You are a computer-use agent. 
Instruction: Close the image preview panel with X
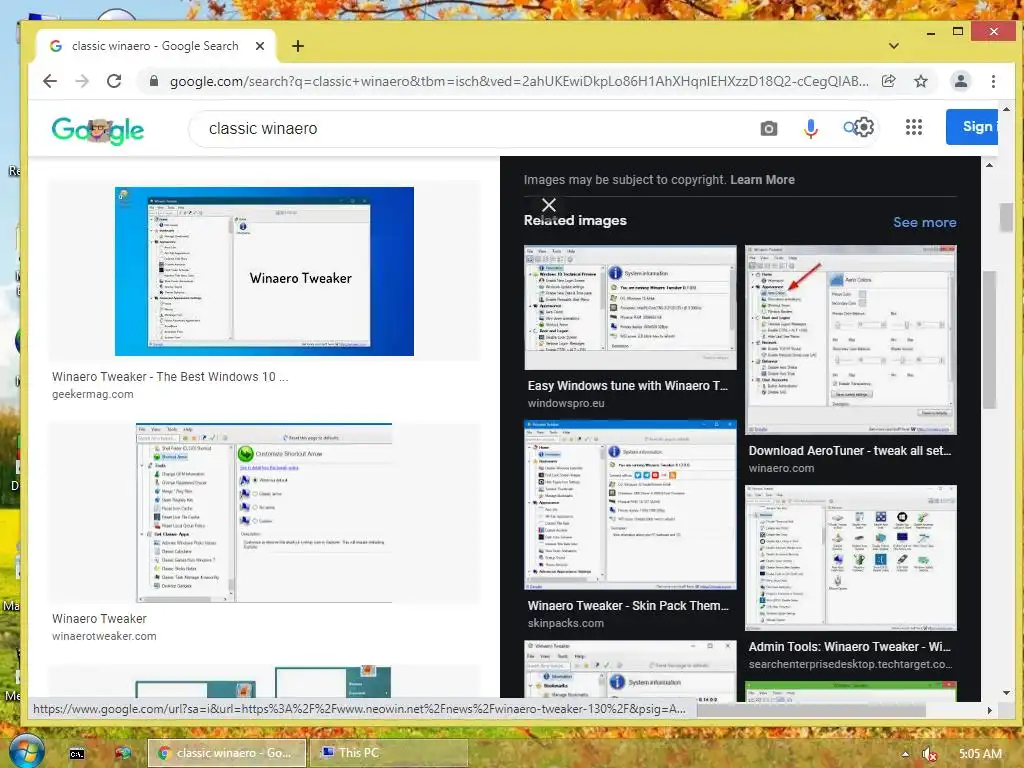coord(549,205)
